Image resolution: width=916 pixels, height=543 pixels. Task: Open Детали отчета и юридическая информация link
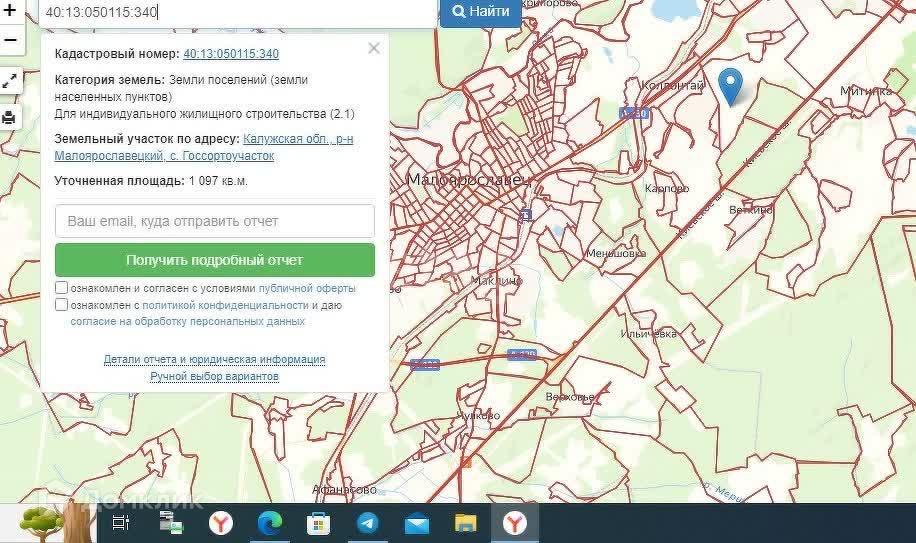214,359
